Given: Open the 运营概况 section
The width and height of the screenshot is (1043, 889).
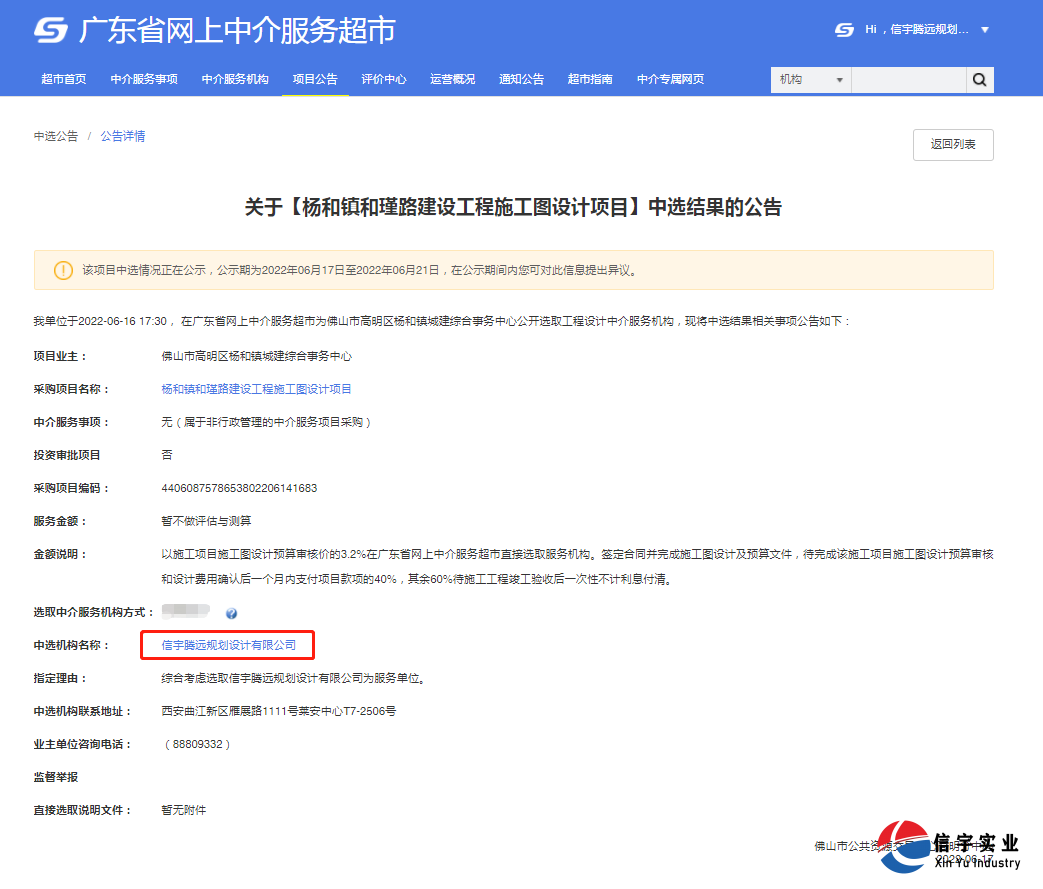Looking at the screenshot, I should point(452,79).
